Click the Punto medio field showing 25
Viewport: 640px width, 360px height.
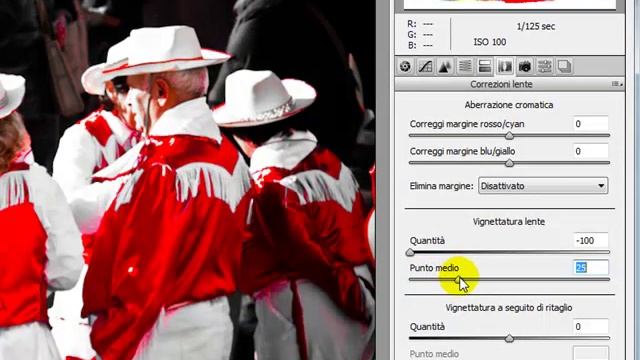click(x=591, y=267)
